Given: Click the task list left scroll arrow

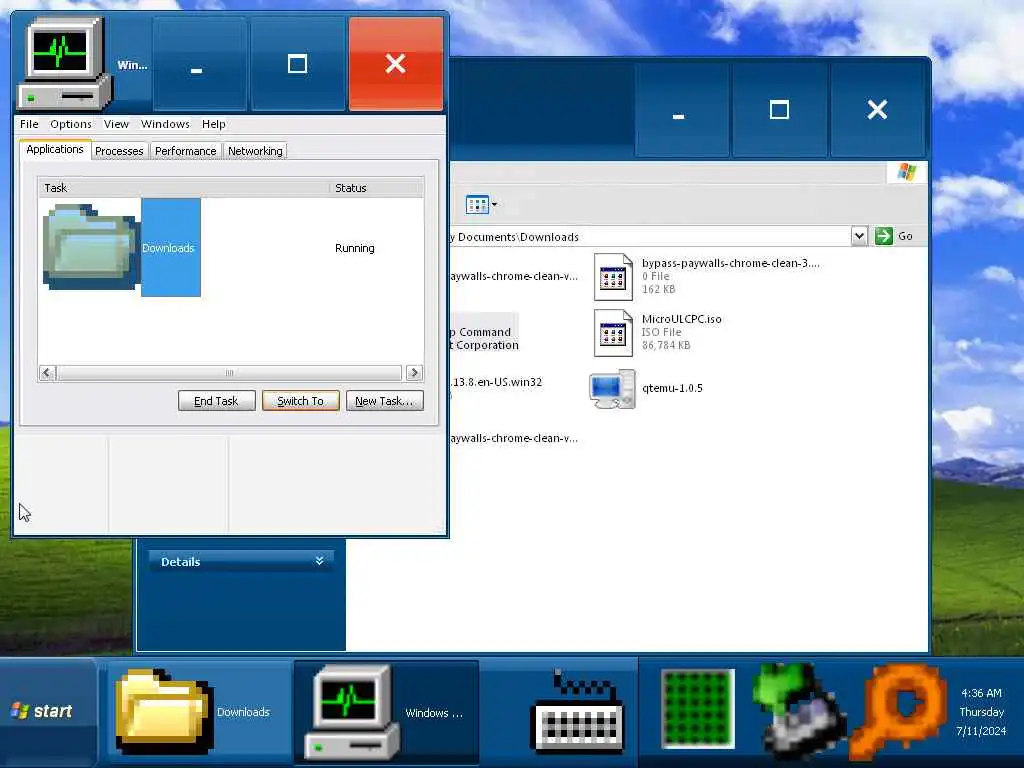Looking at the screenshot, I should pos(46,373).
